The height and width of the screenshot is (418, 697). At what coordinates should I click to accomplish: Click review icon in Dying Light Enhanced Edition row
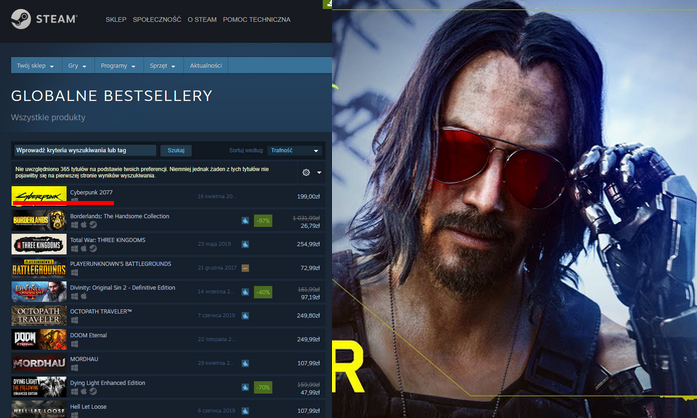[245, 387]
